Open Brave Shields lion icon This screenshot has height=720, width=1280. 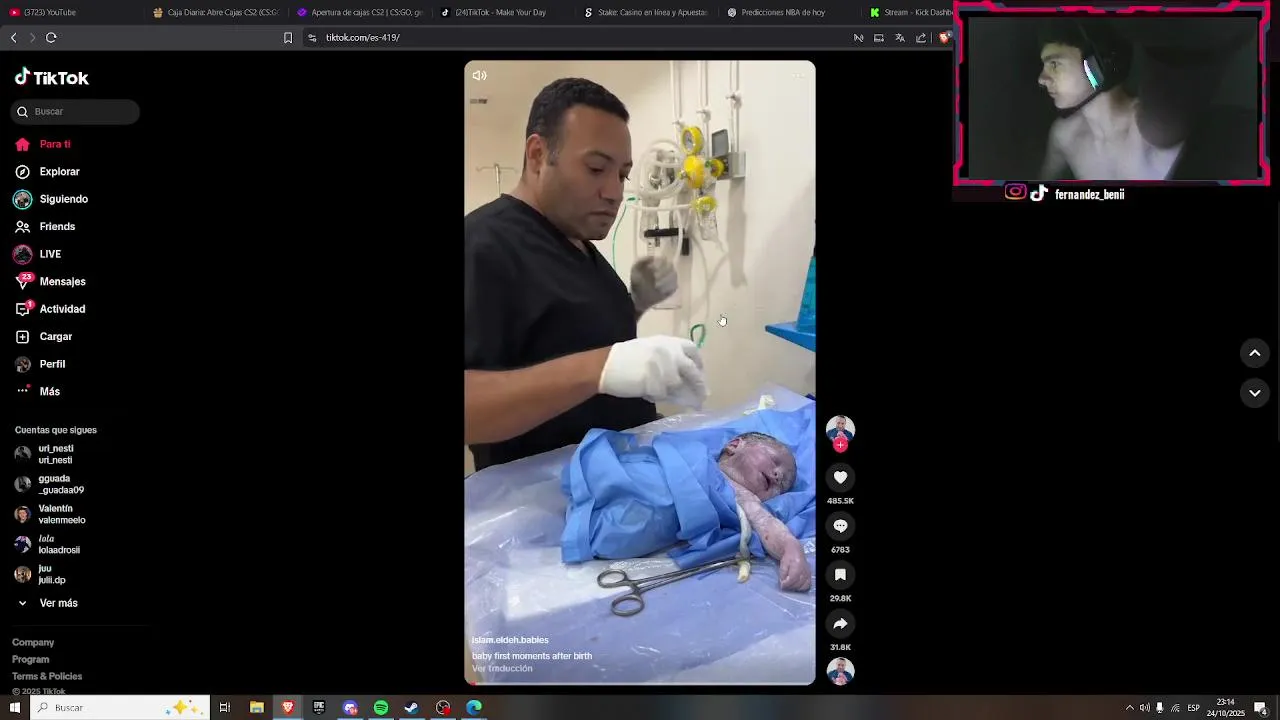(943, 37)
